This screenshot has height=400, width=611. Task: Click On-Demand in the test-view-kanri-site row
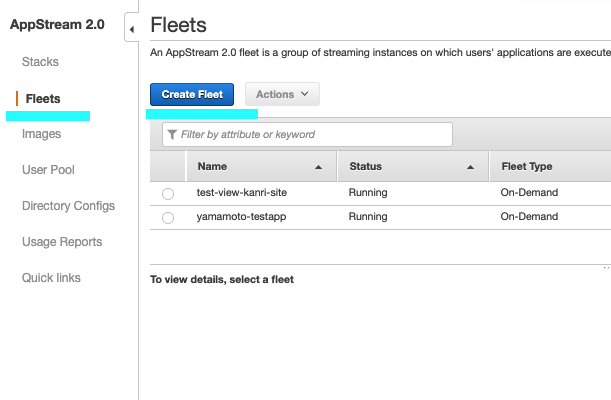(x=529, y=192)
